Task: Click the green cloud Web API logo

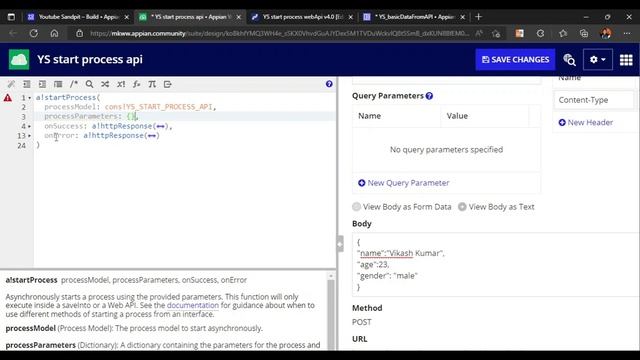Action: 19,60
